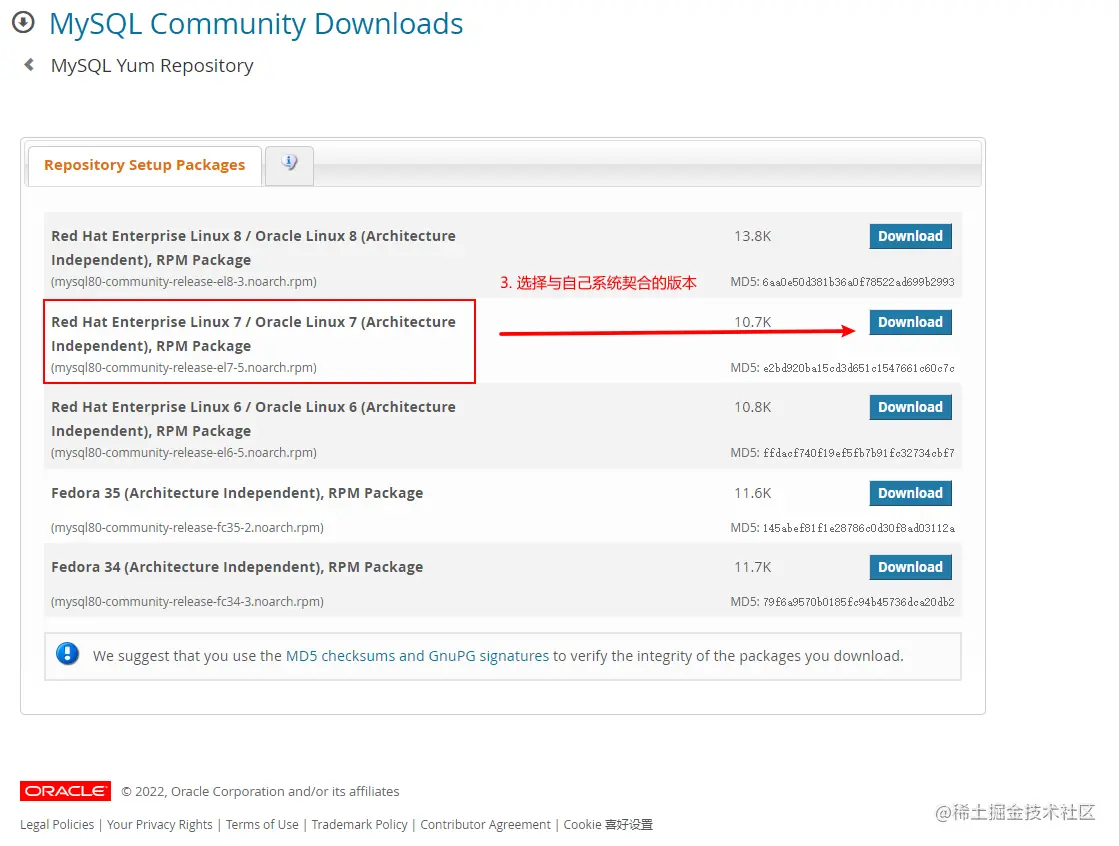
Task: Download the Fedora 35 RPM package
Action: coord(910,493)
